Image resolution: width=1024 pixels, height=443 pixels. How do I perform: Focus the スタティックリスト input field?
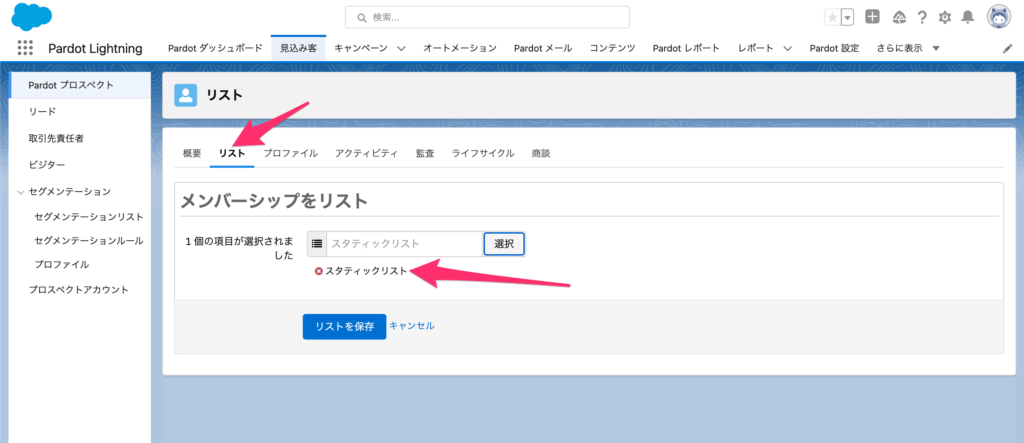(404, 244)
